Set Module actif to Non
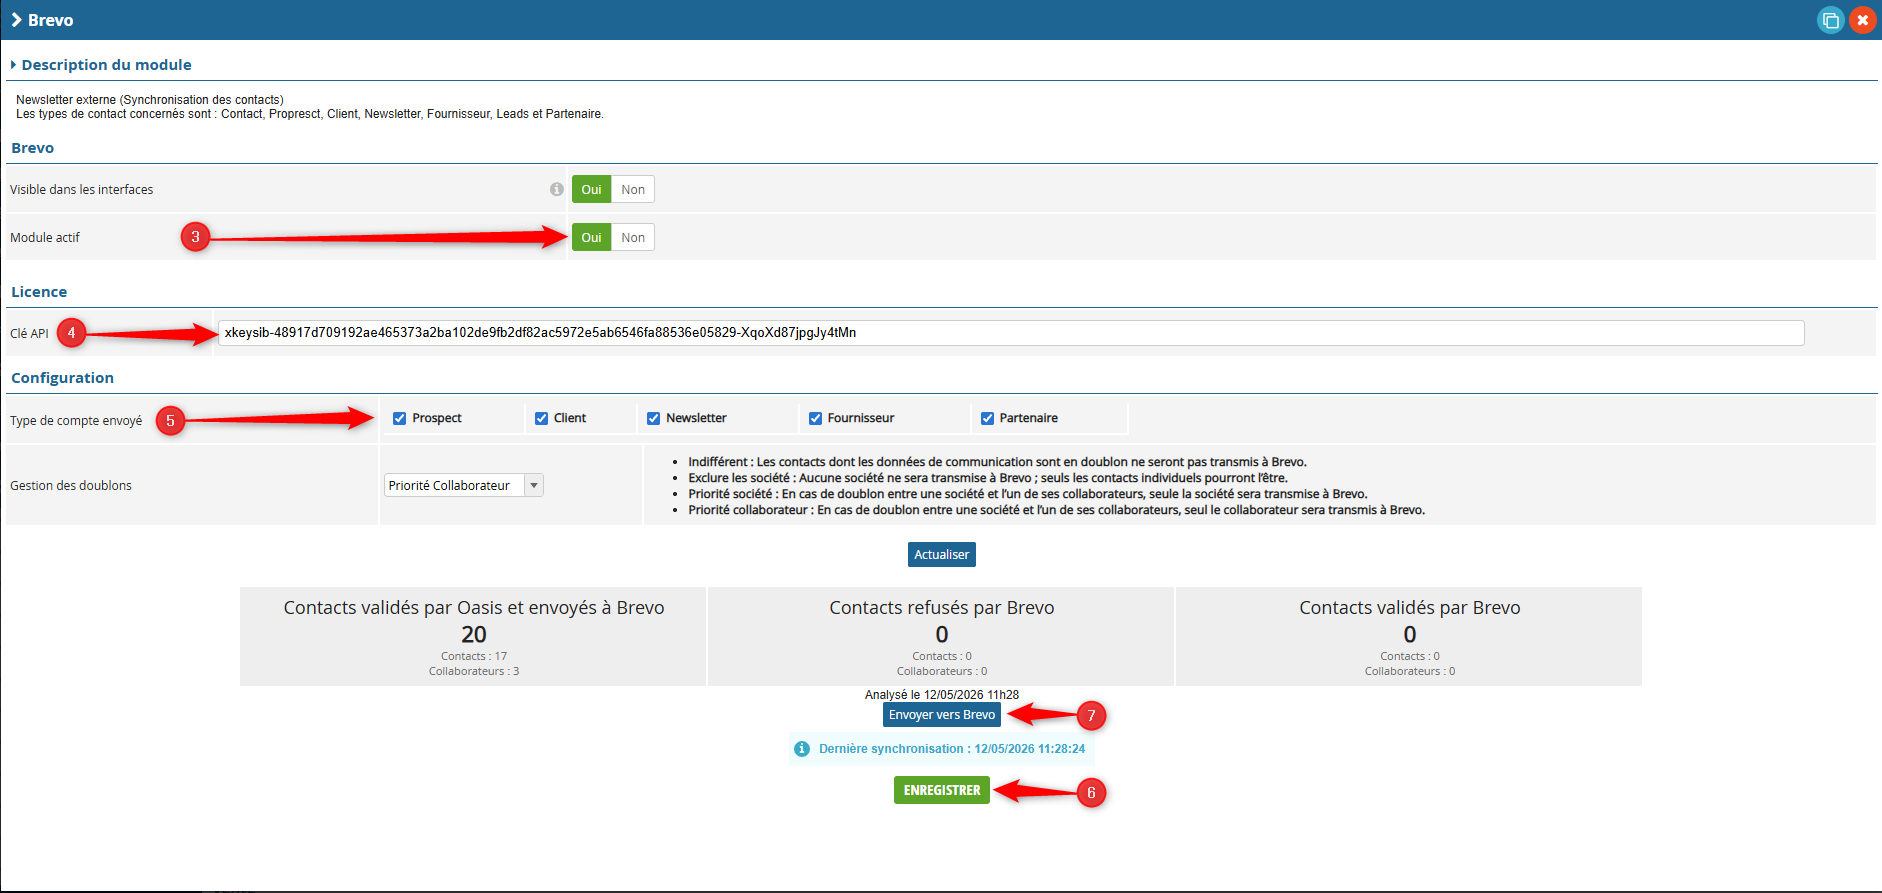 (633, 237)
